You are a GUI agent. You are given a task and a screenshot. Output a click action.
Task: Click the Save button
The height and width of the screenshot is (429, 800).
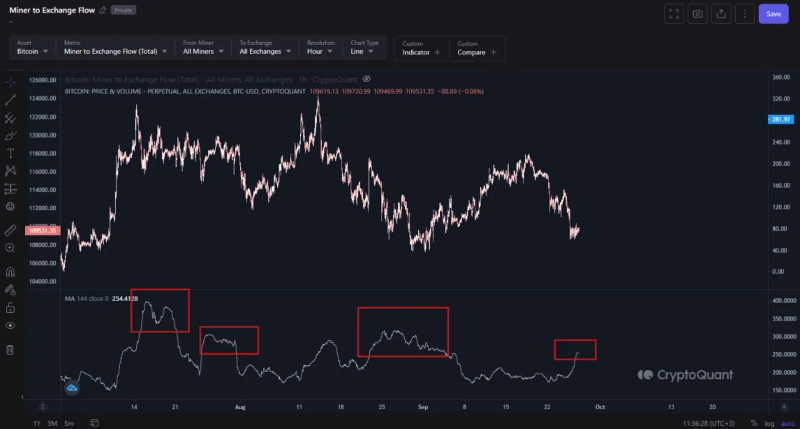(x=773, y=14)
